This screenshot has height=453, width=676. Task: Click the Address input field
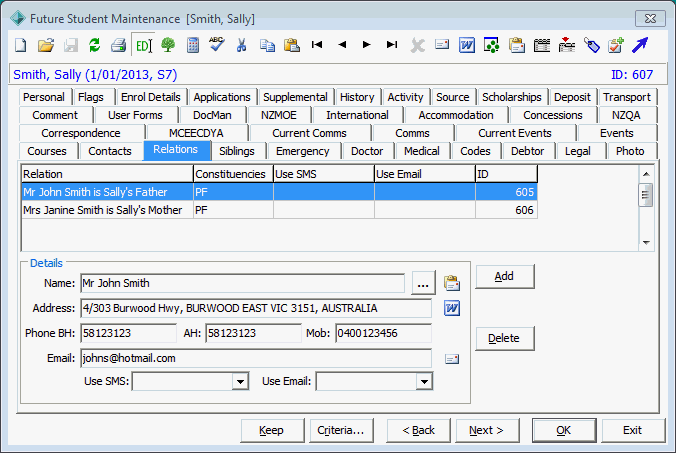pos(256,308)
